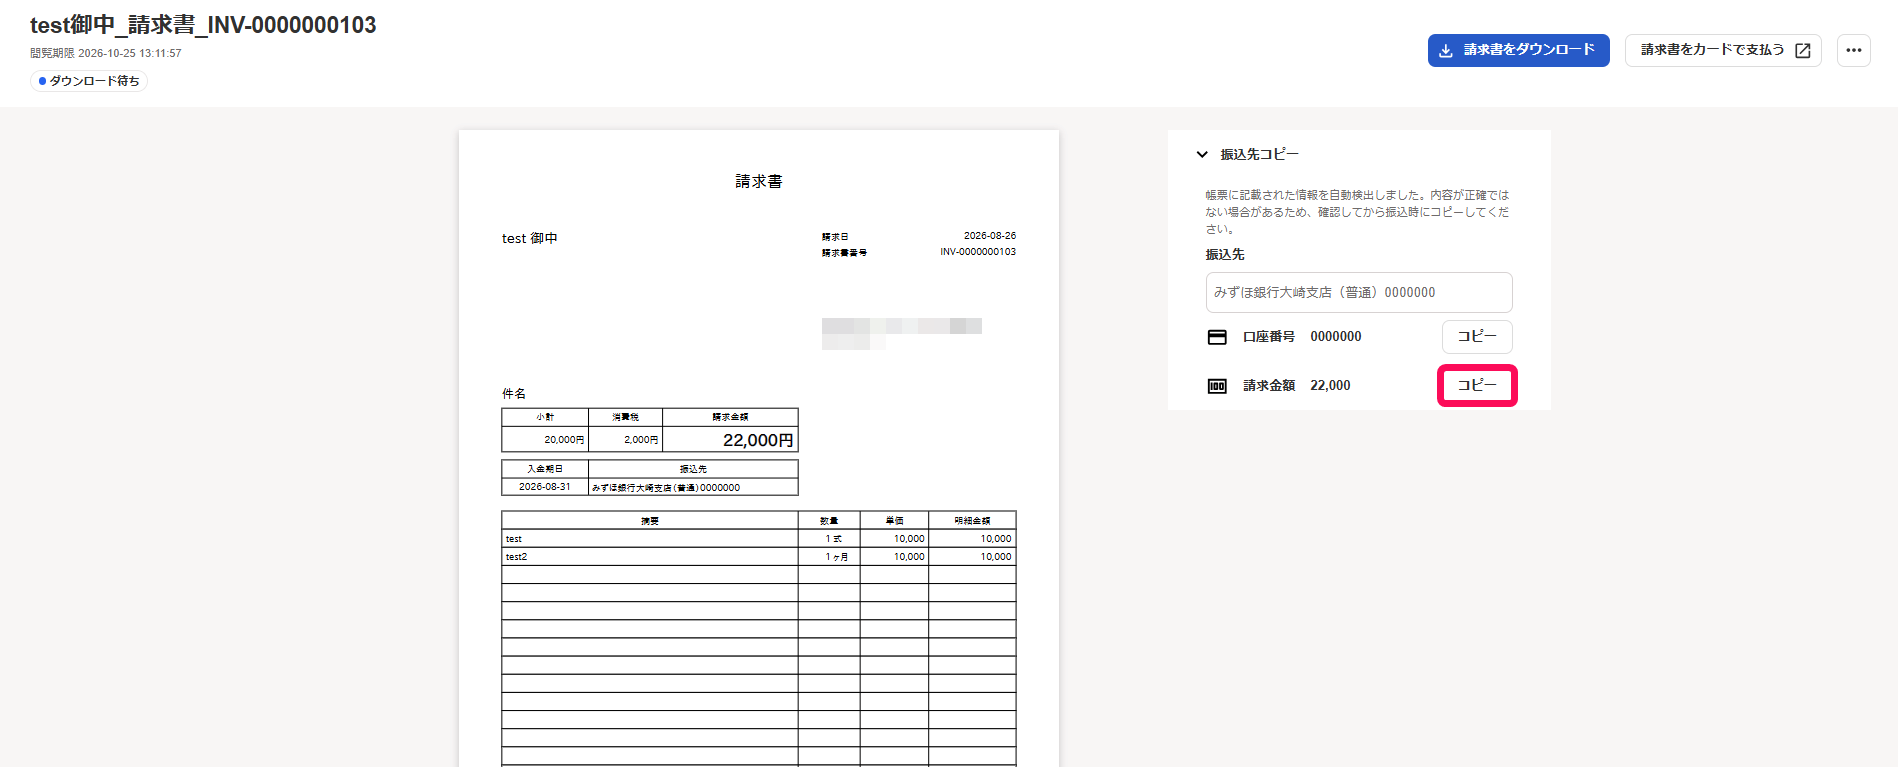Click the 件名 label in the document
This screenshot has width=1898, height=767.
click(514, 393)
